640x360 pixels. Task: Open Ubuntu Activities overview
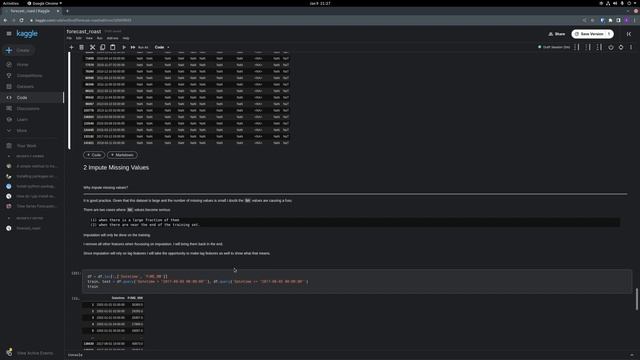coord(11,3)
